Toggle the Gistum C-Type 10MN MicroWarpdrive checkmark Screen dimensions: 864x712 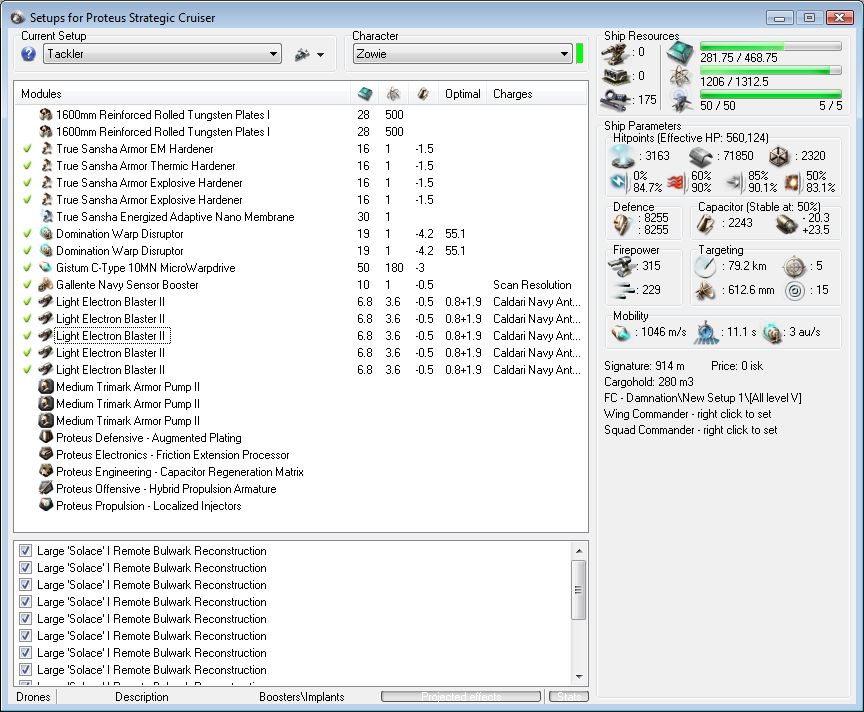tap(27, 268)
